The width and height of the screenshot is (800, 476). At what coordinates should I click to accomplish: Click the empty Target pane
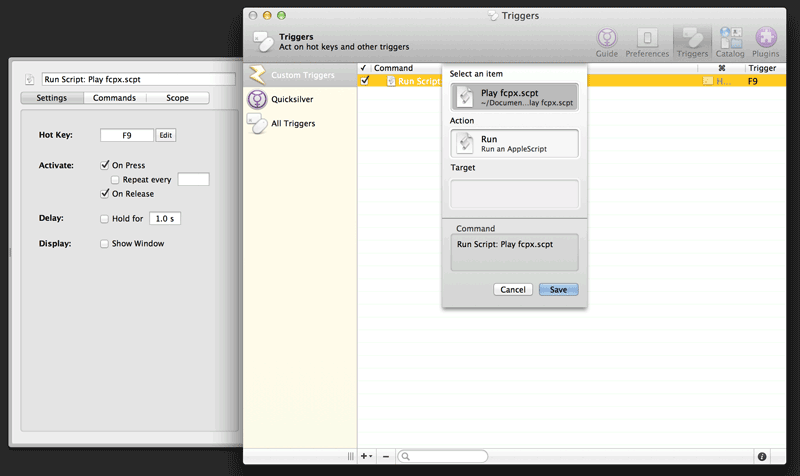click(x=514, y=193)
